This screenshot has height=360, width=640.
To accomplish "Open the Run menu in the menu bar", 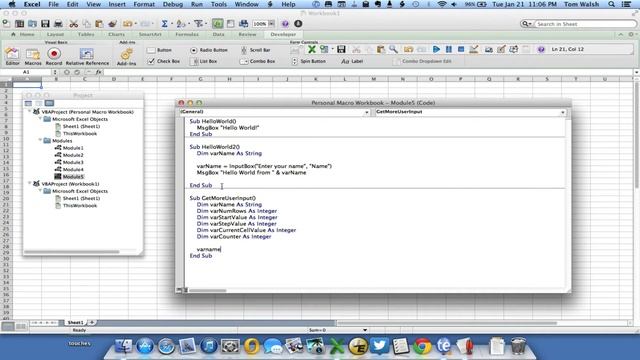I will pyautogui.click(x=197, y=4).
